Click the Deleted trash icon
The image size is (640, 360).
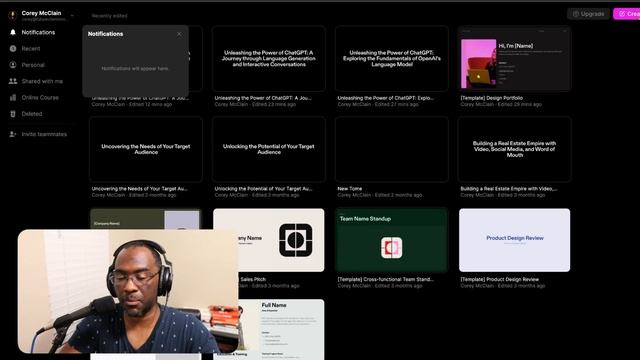13,114
